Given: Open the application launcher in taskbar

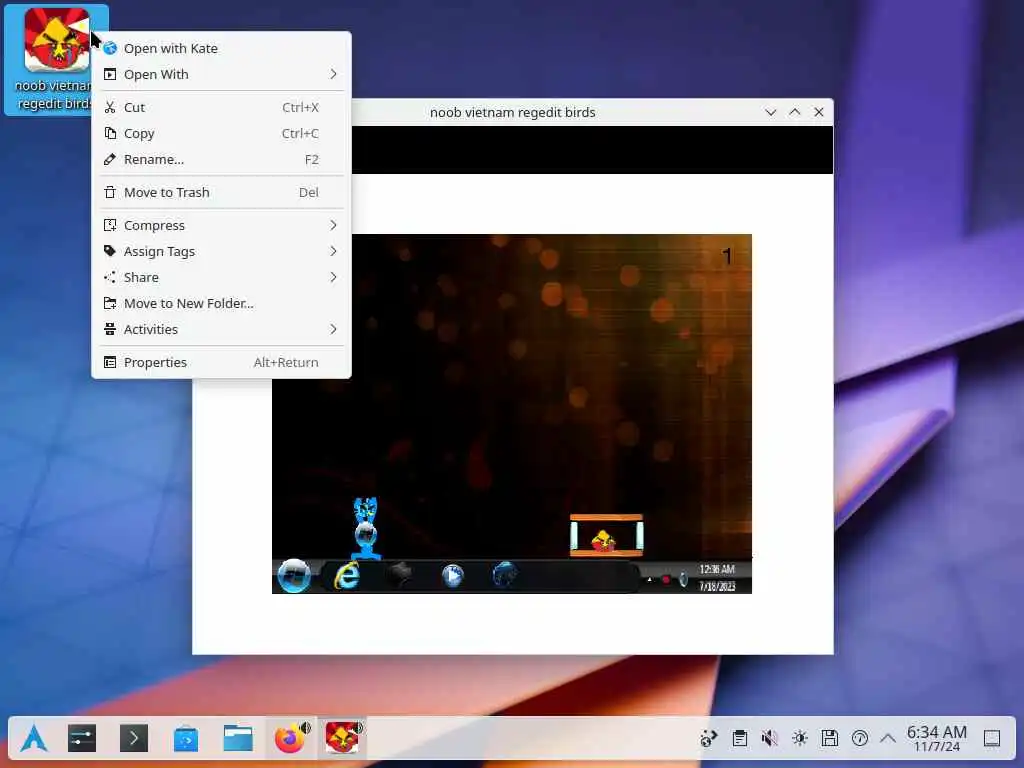Looking at the screenshot, I should (x=34, y=739).
